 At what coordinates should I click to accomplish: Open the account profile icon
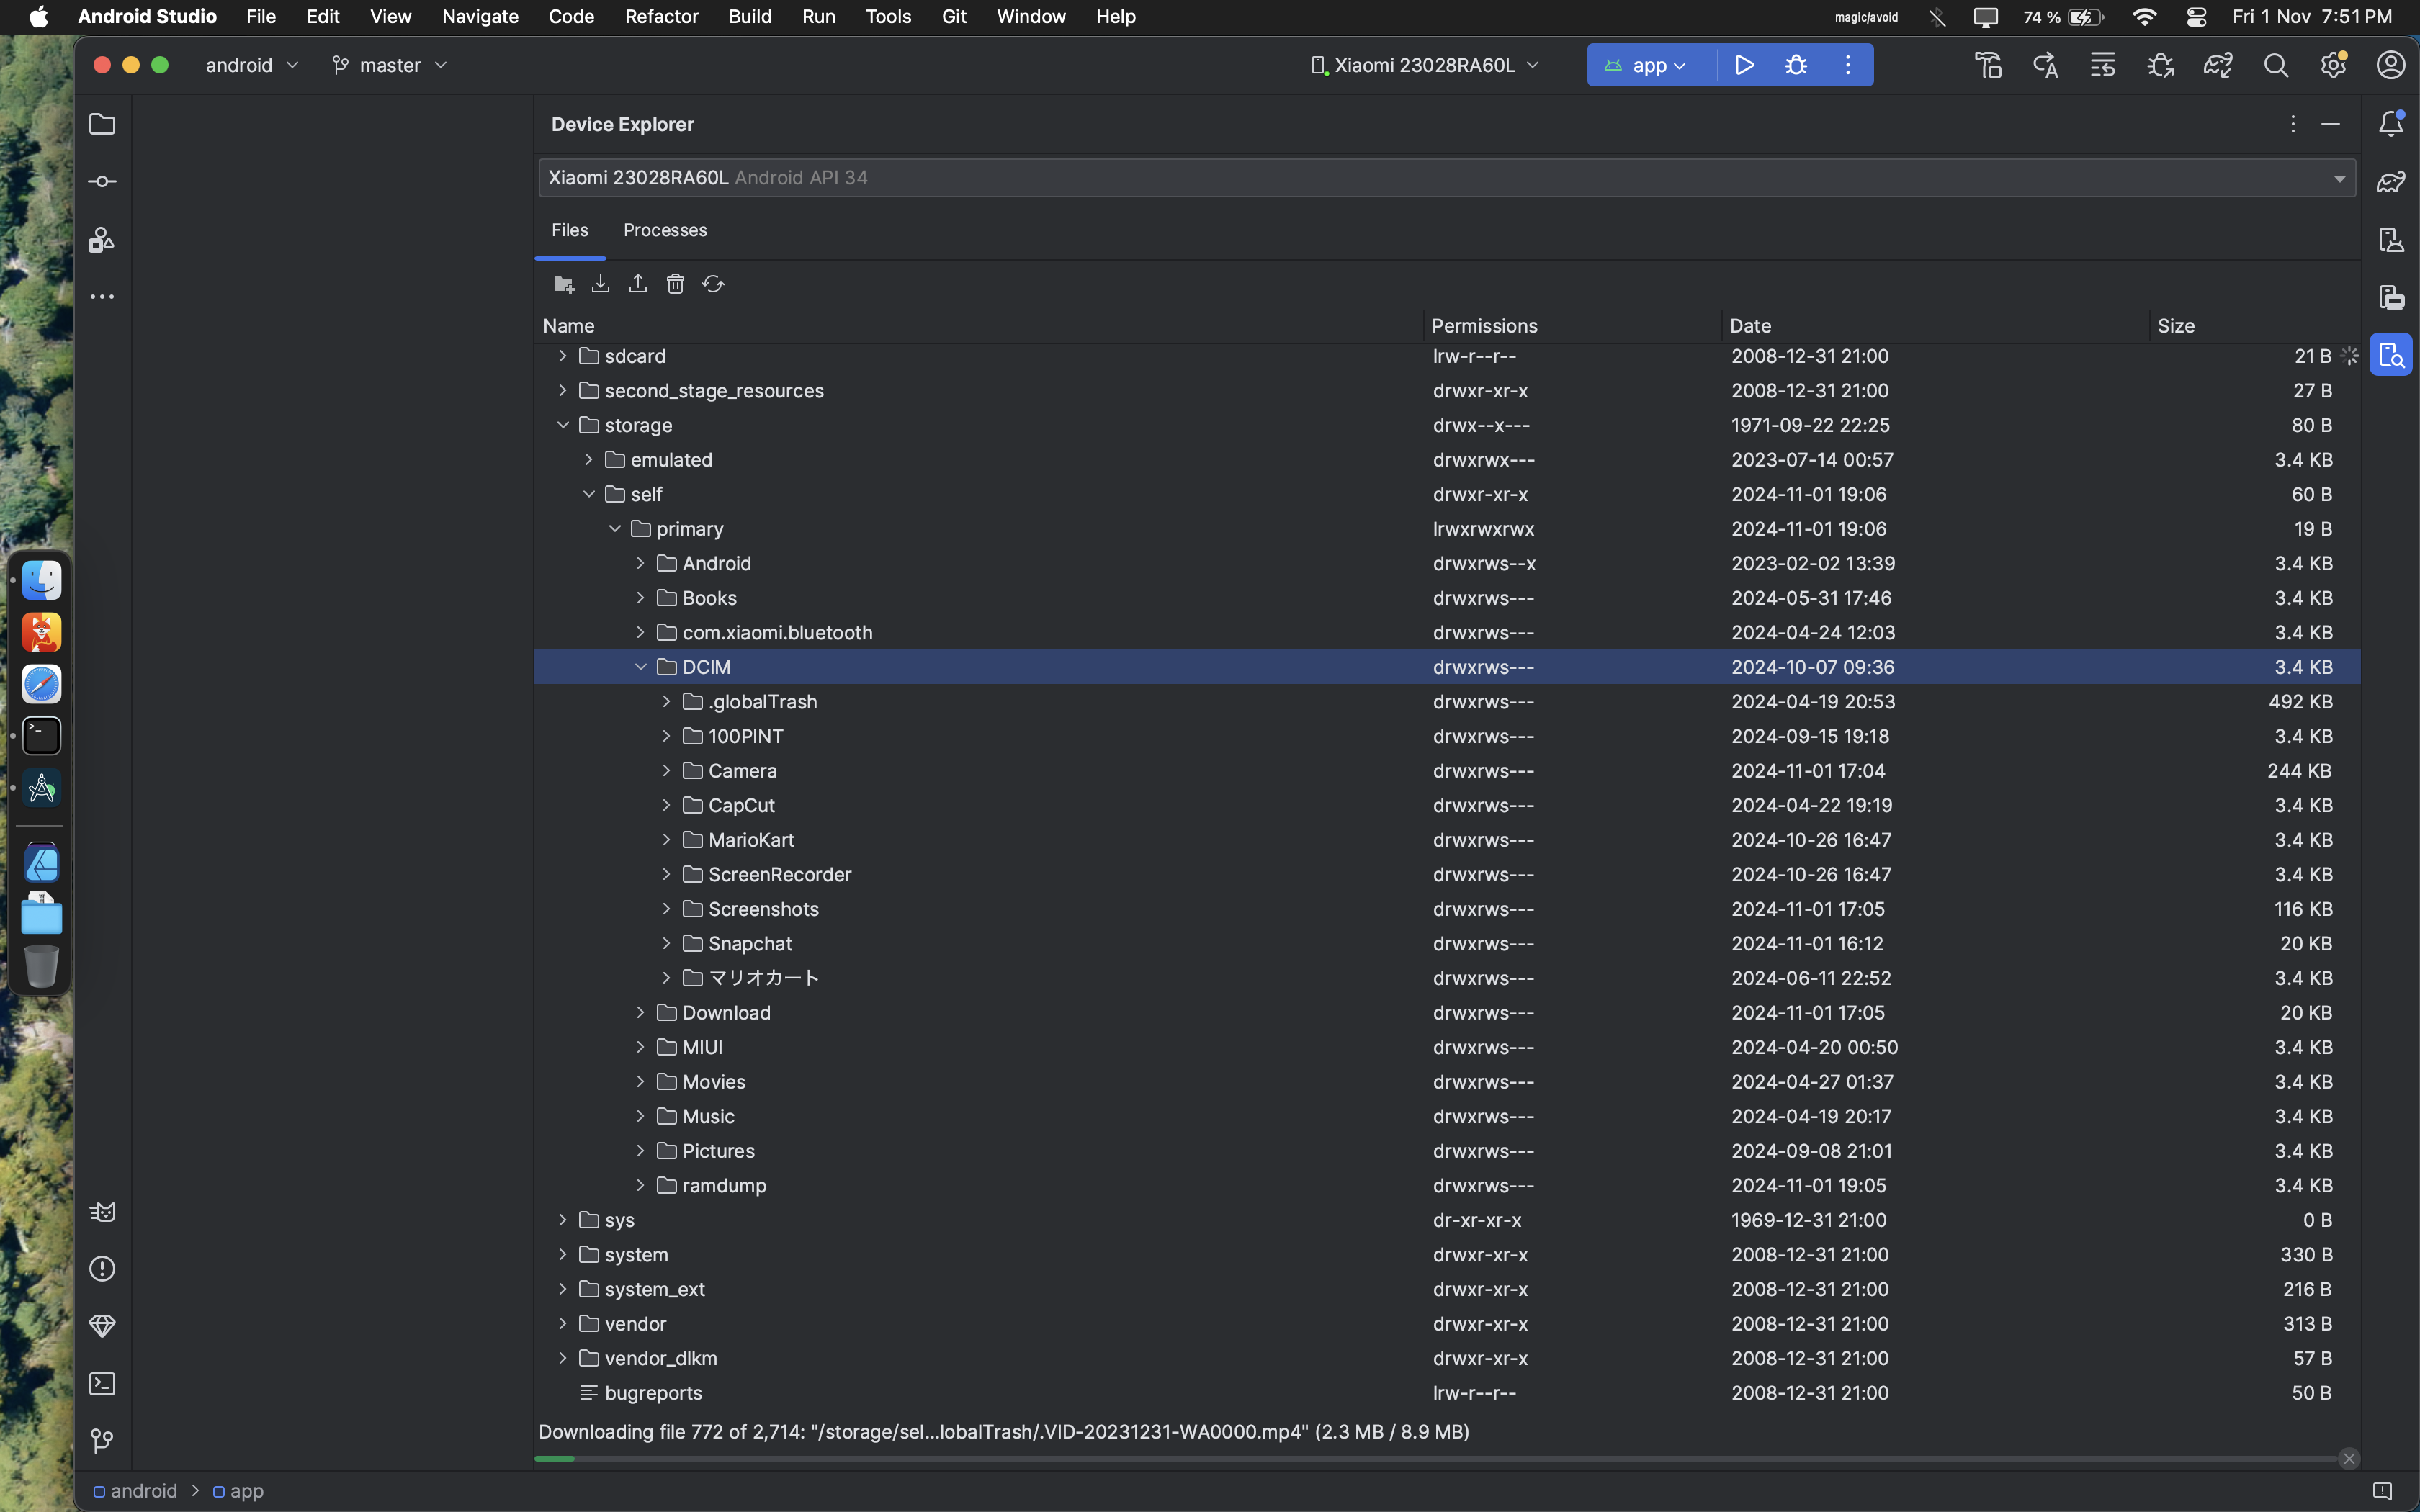coord(2391,65)
